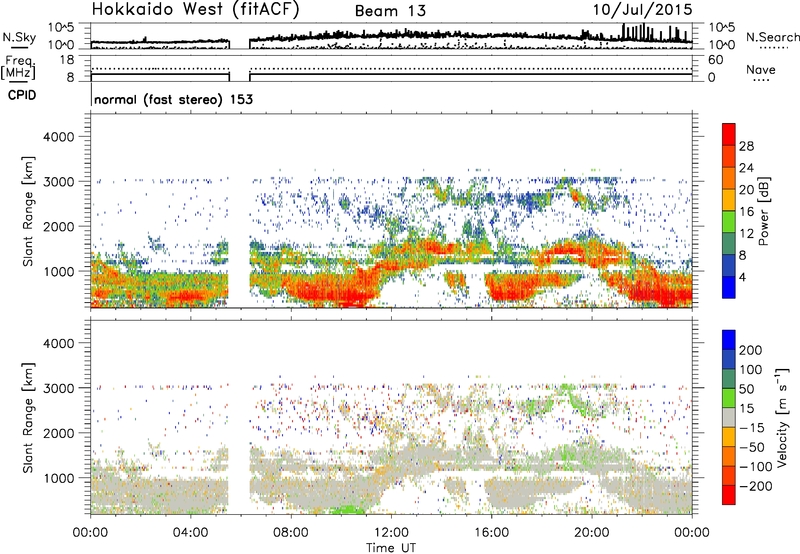Click the bright green velocity colorbar segment
This screenshot has height=554, width=800.
[729, 398]
